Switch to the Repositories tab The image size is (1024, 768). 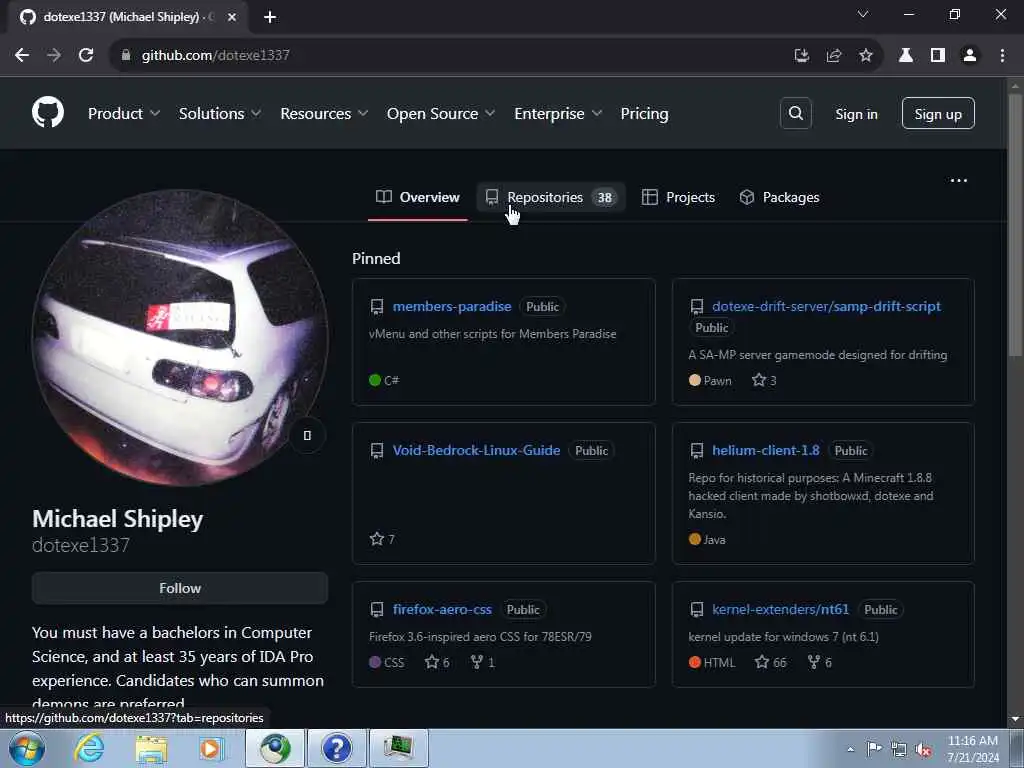coord(551,197)
